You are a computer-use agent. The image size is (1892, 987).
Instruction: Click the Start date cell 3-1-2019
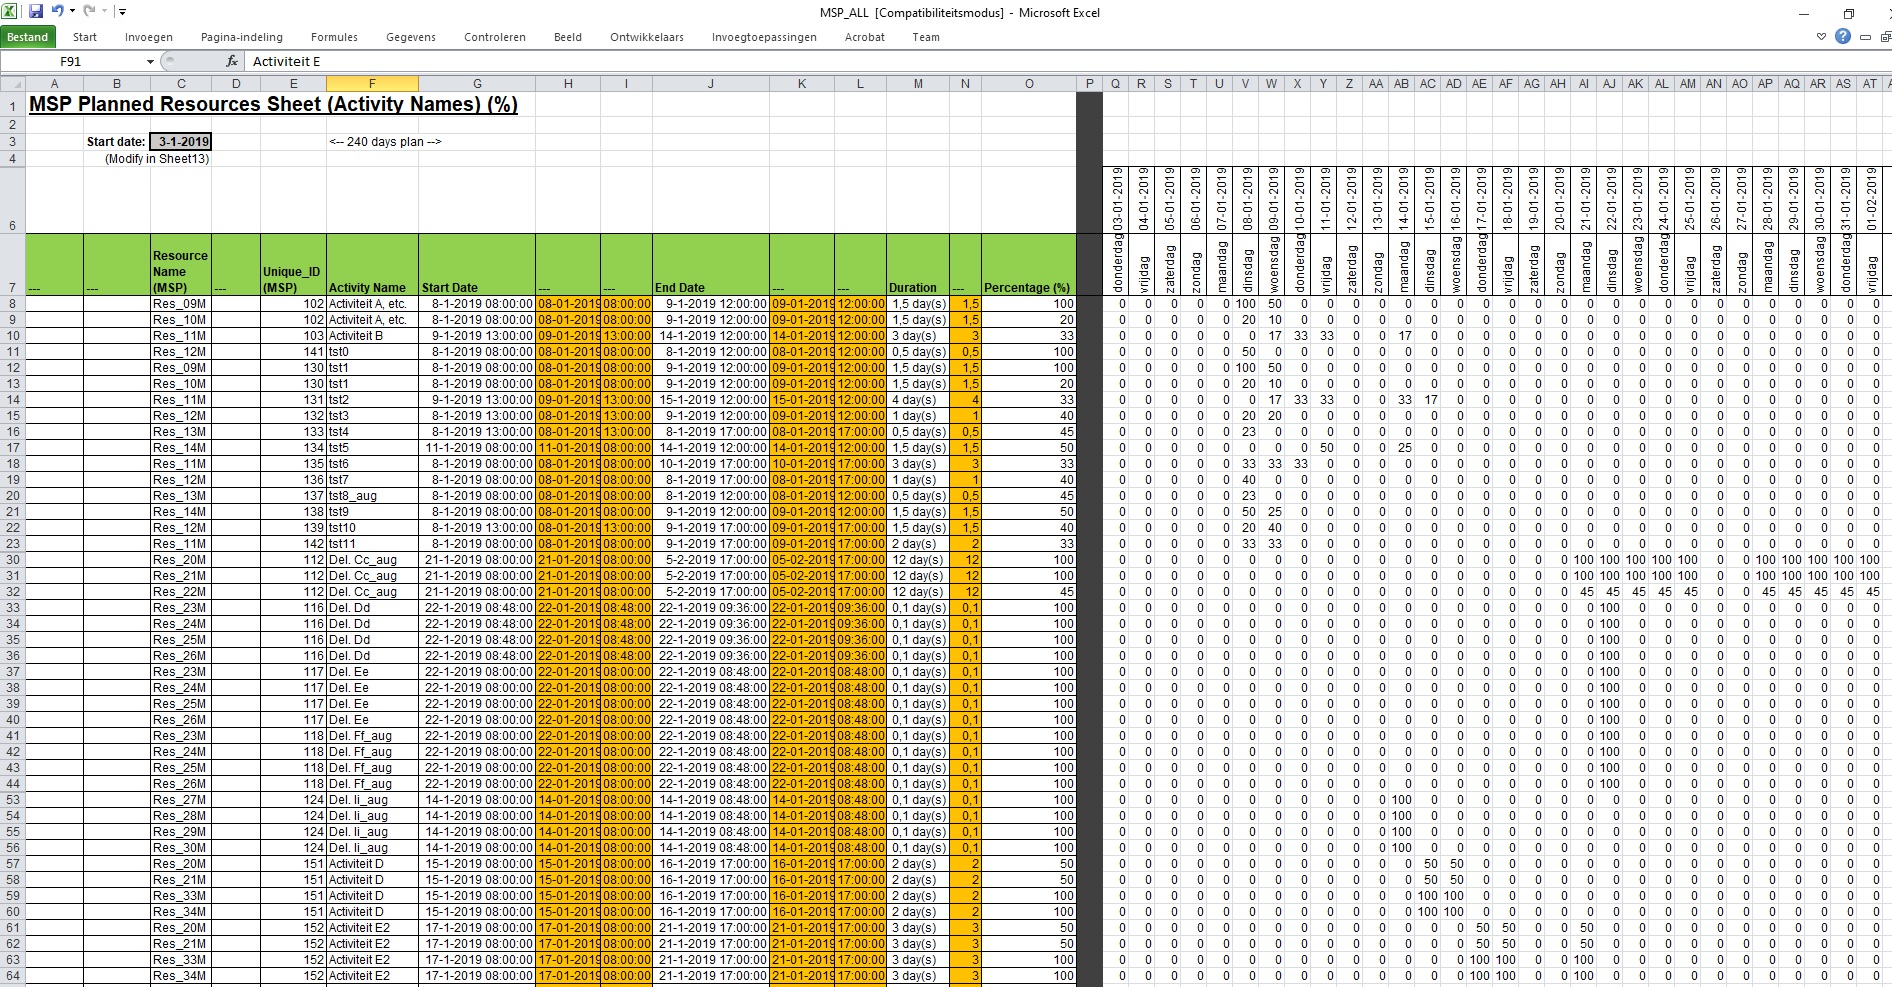coord(181,142)
